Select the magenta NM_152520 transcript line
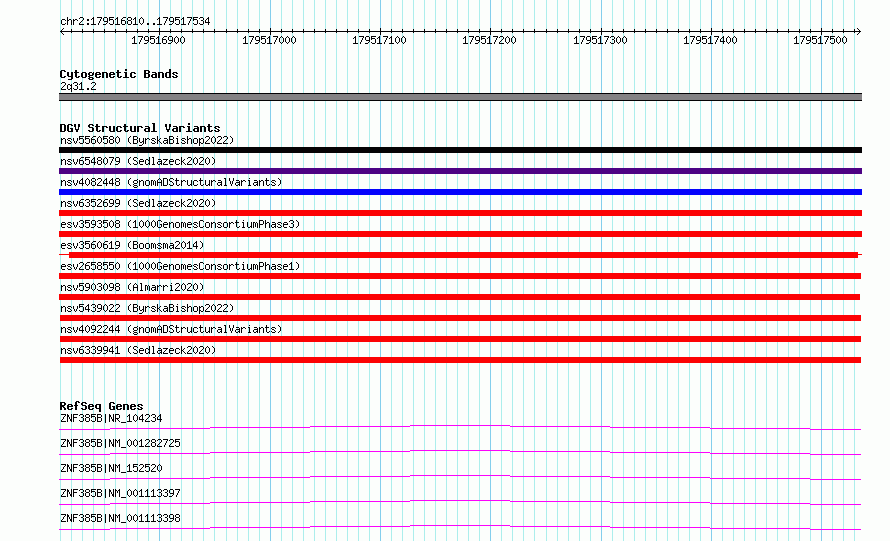890x541 pixels. (460, 477)
